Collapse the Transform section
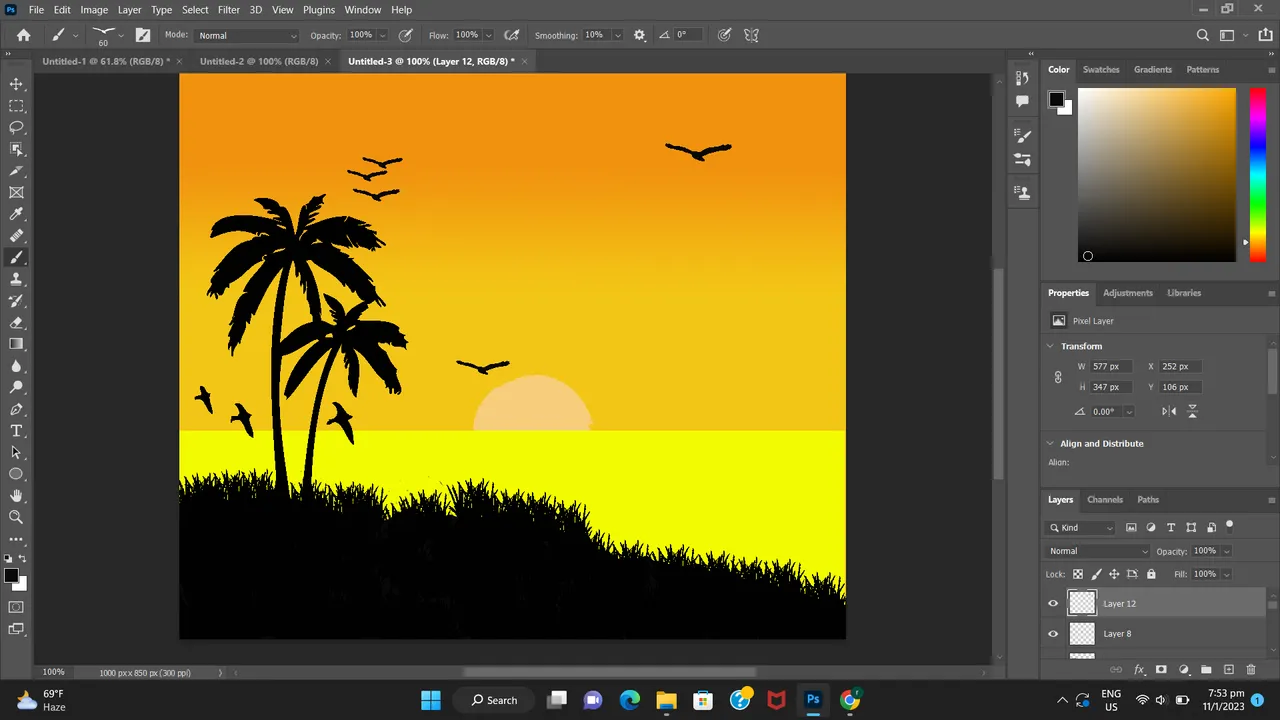The width and height of the screenshot is (1280, 720). pos(1050,346)
